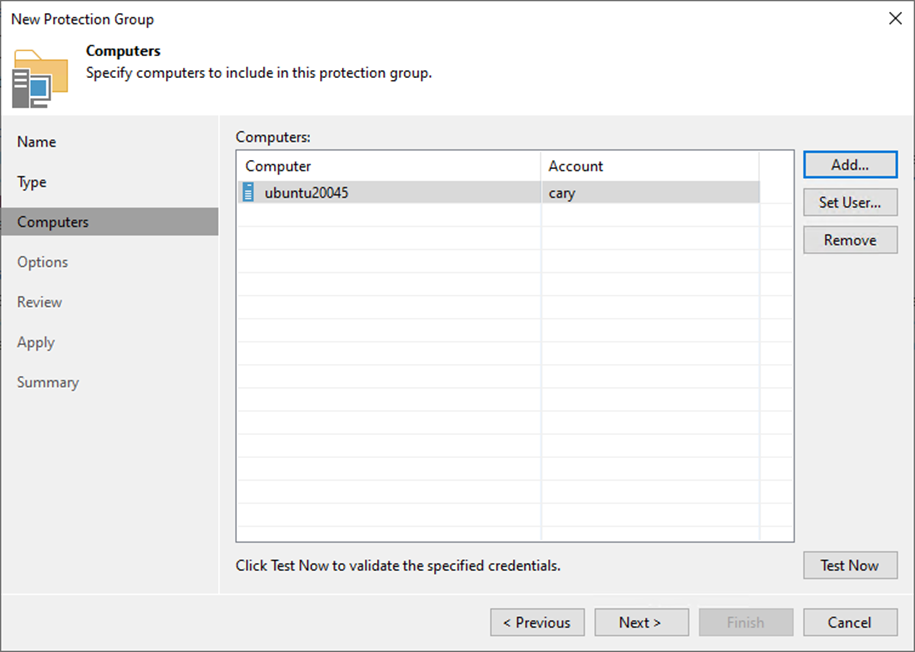Select the Name step in the sidebar

coord(36,141)
